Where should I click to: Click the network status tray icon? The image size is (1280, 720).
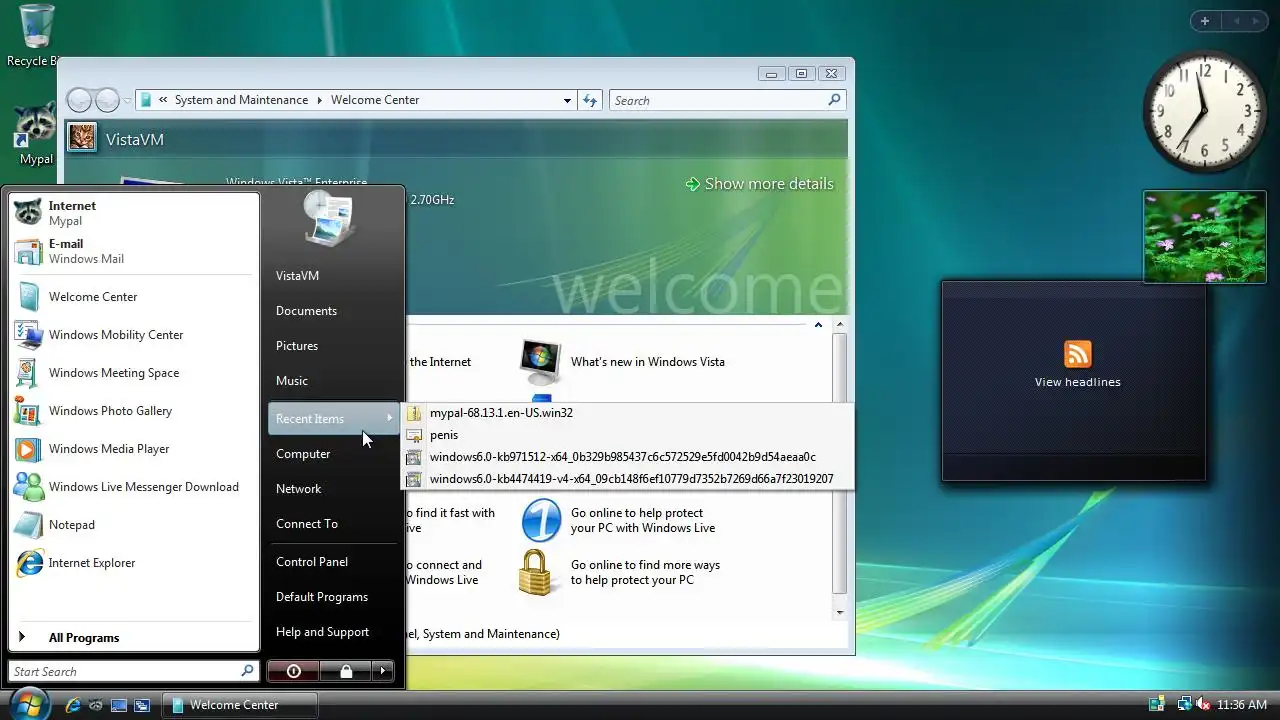pos(1183,705)
